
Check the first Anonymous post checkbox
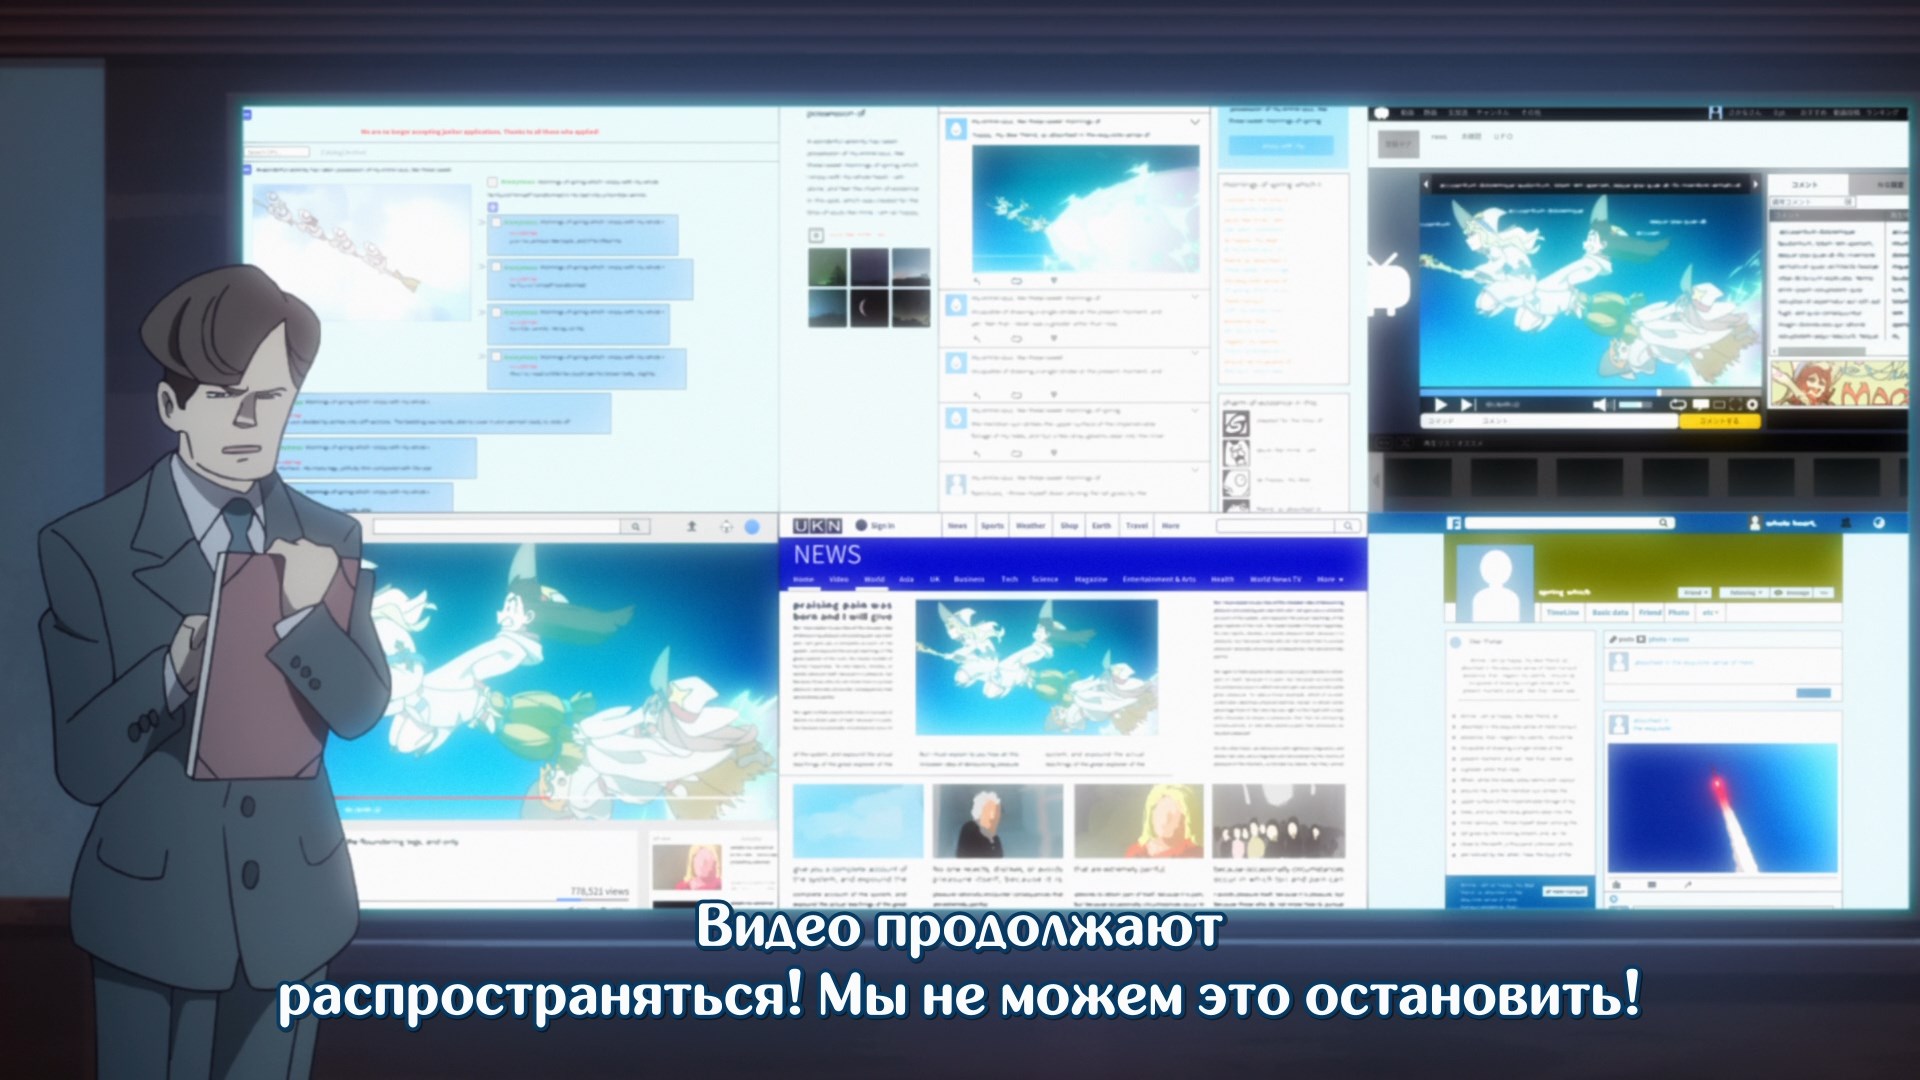pyautogui.click(x=492, y=183)
